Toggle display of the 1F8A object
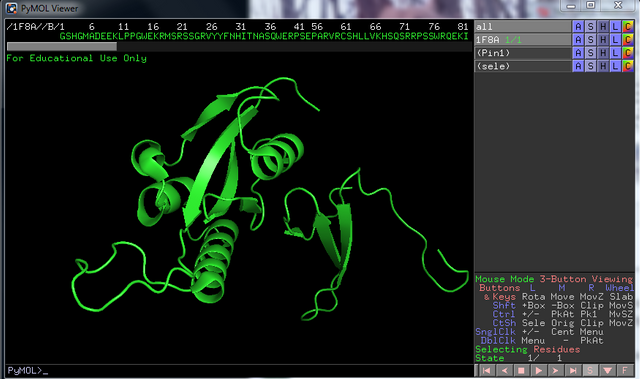640x379 pixels. pos(523,40)
